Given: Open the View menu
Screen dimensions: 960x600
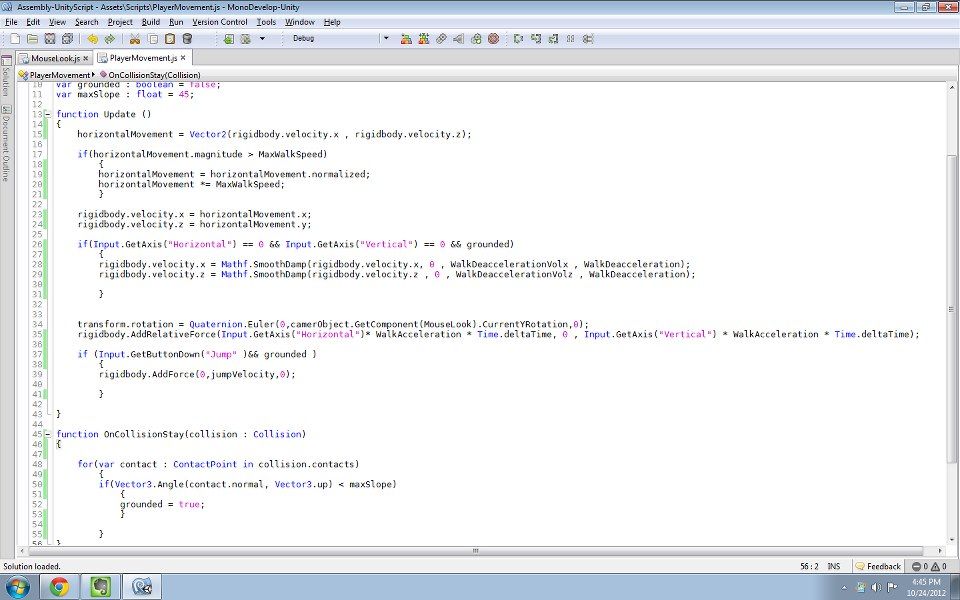Looking at the screenshot, I should 58,22.
